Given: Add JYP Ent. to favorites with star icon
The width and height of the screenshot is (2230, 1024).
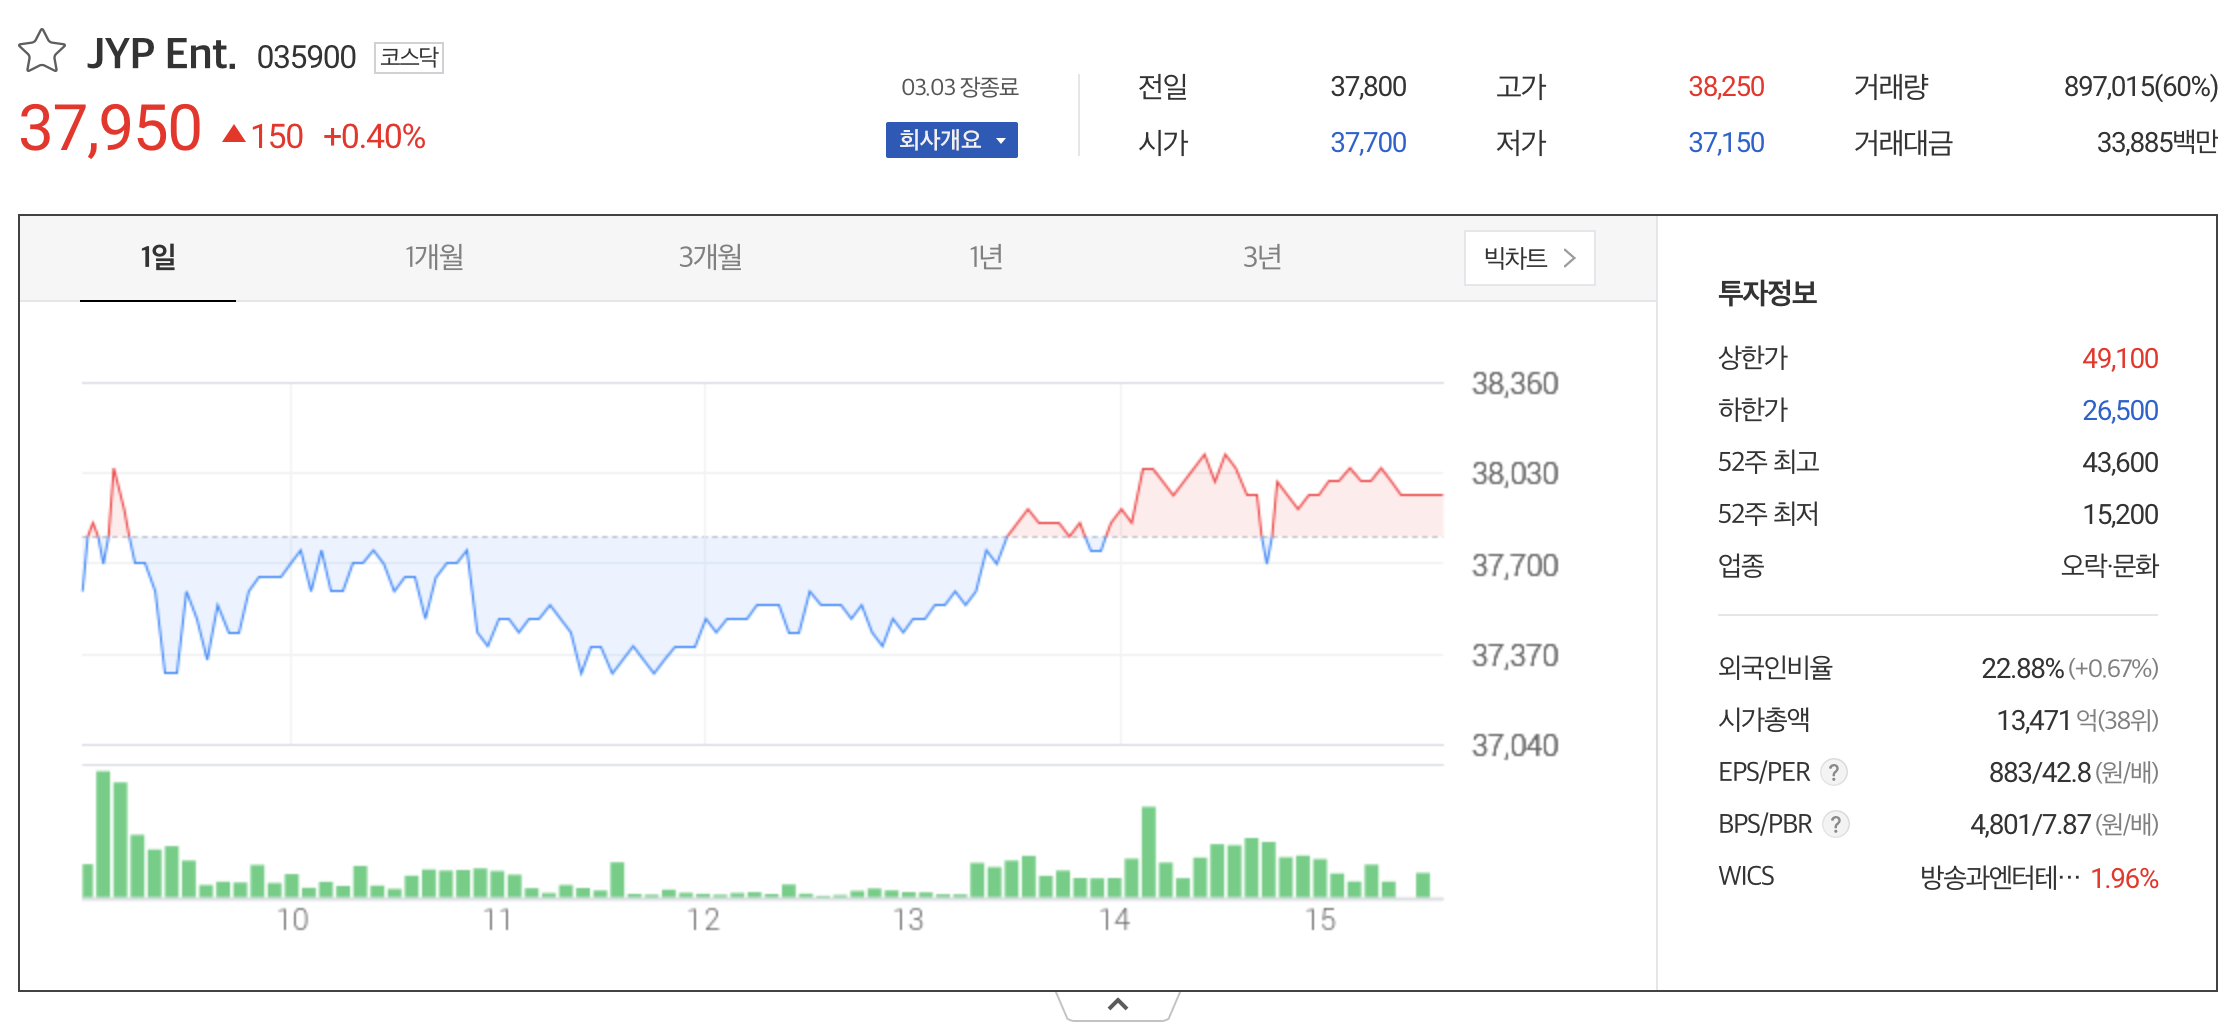Looking at the screenshot, I should 42,52.
